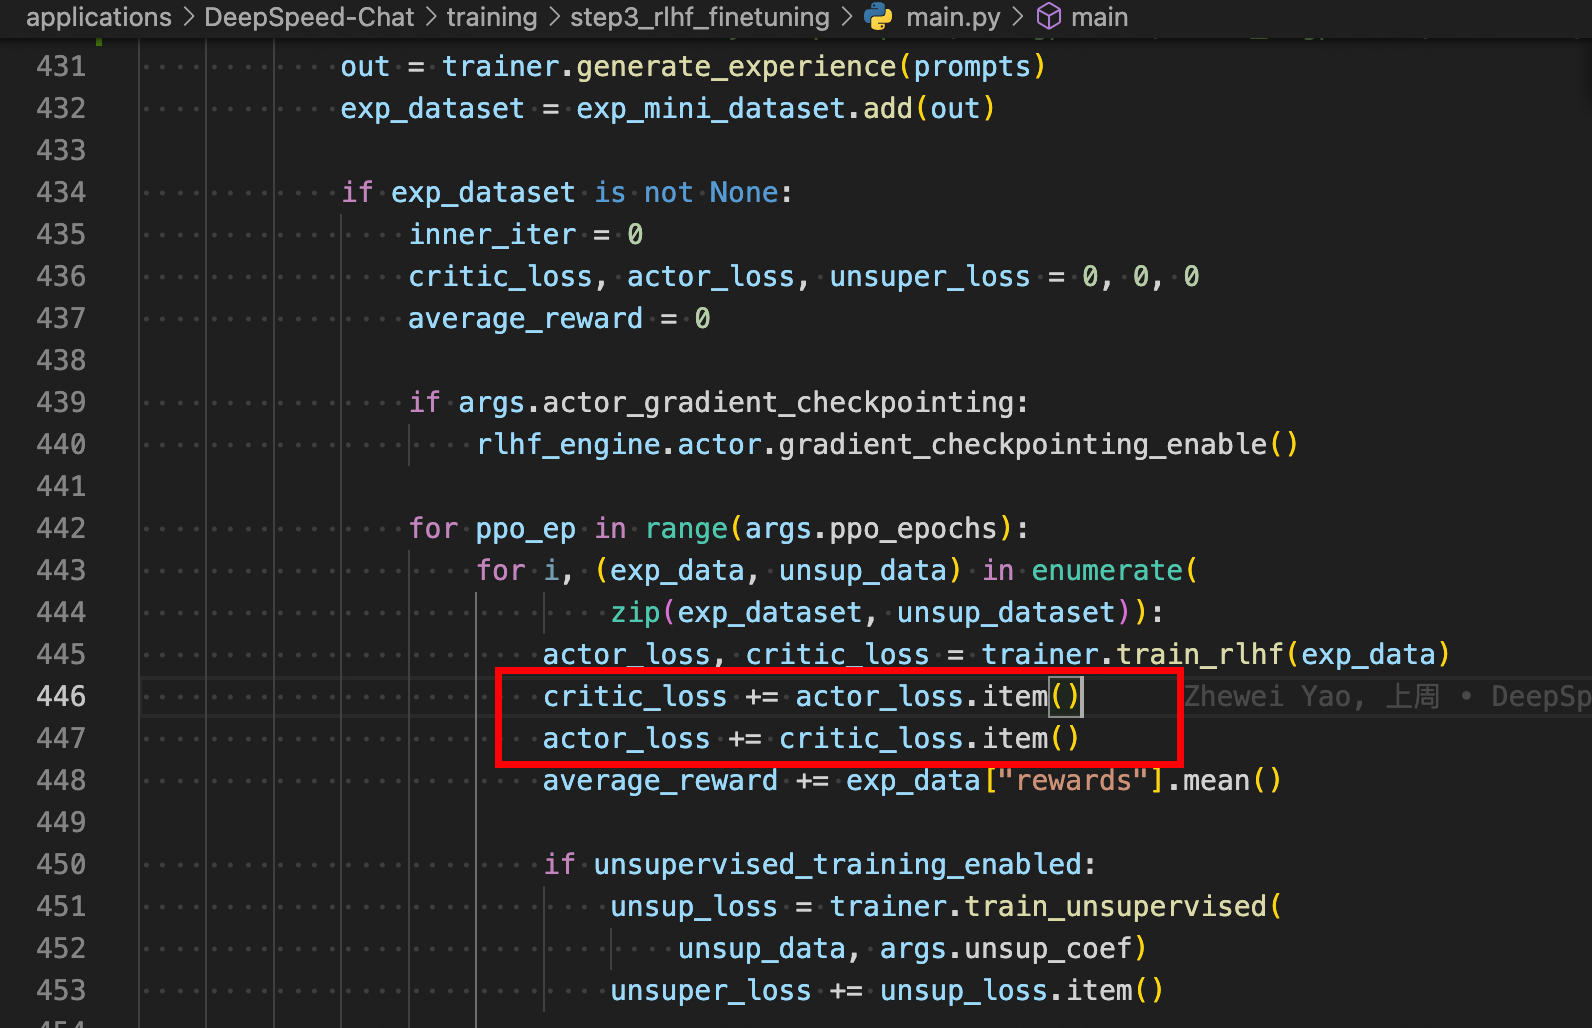Open 'training' breadcrumb segment
The width and height of the screenshot is (1592, 1028).
[x=492, y=17]
